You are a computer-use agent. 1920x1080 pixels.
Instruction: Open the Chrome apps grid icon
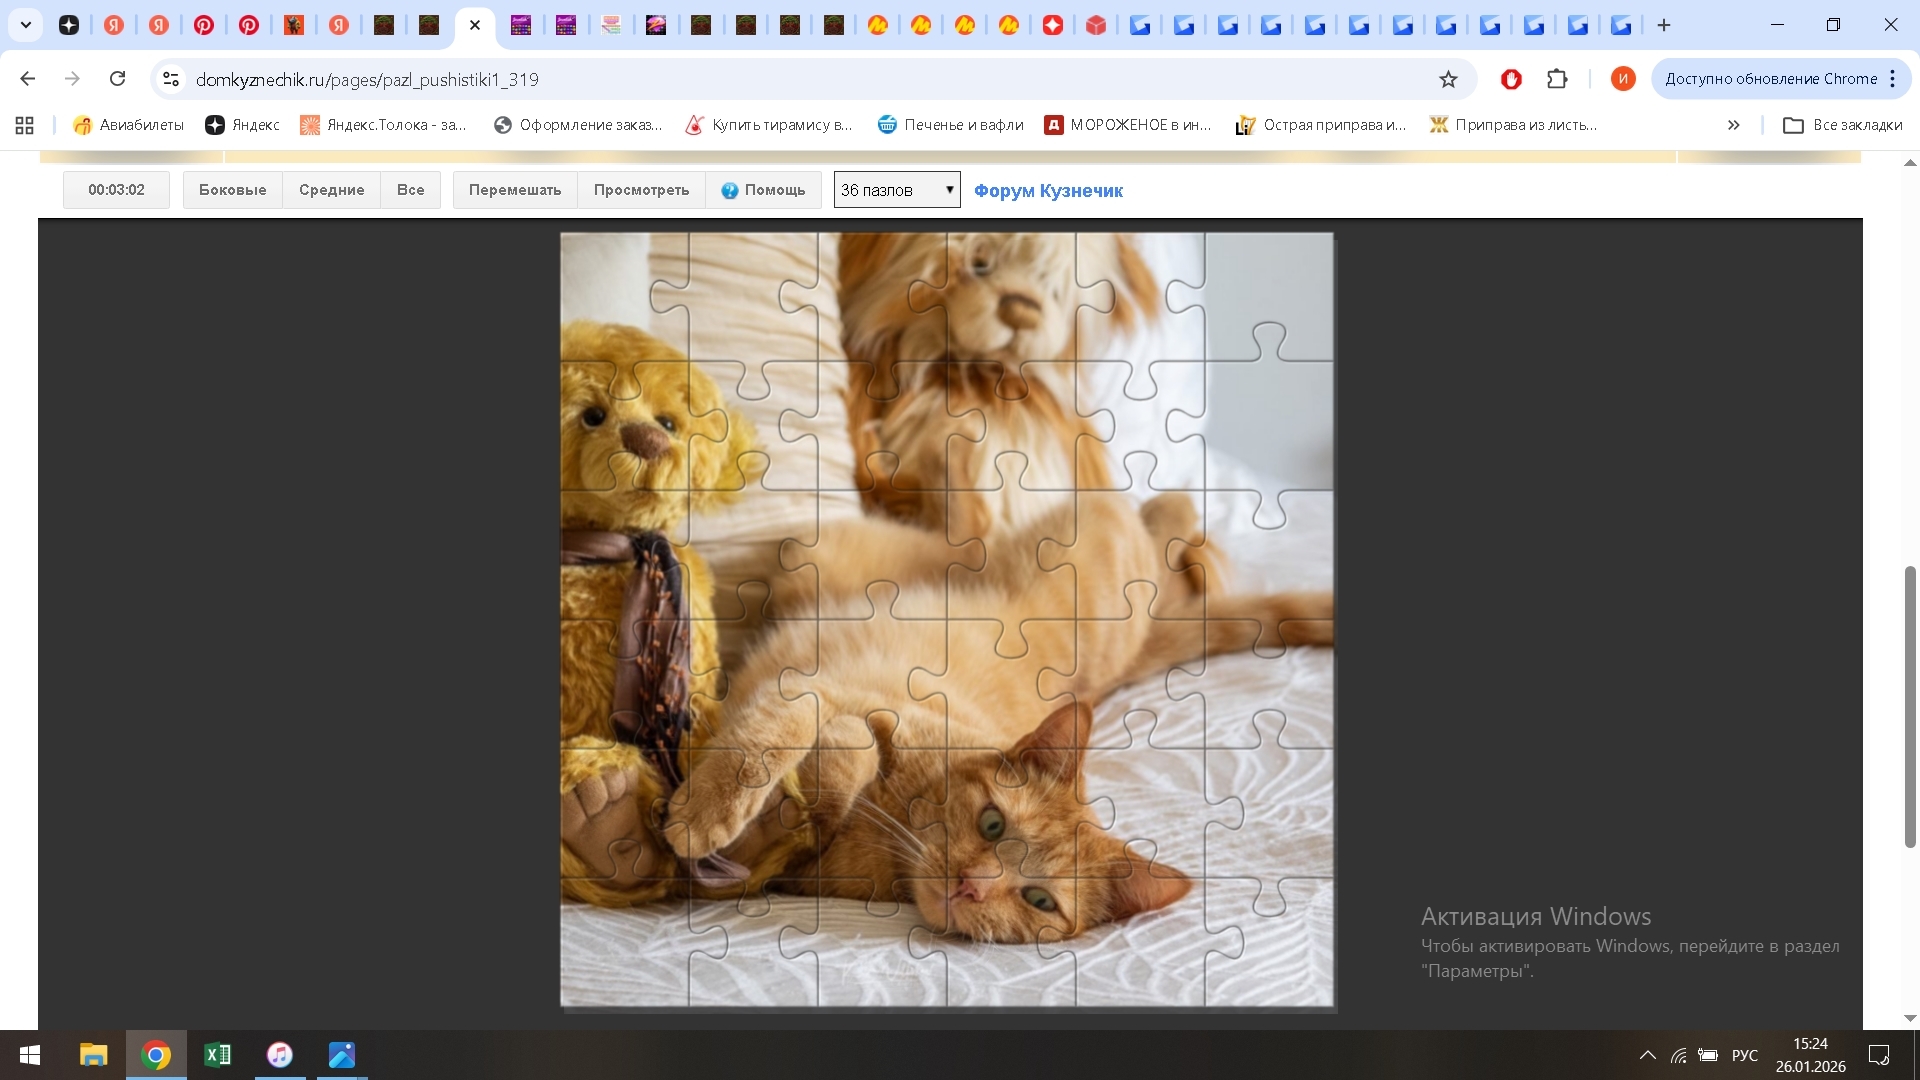tap(25, 125)
